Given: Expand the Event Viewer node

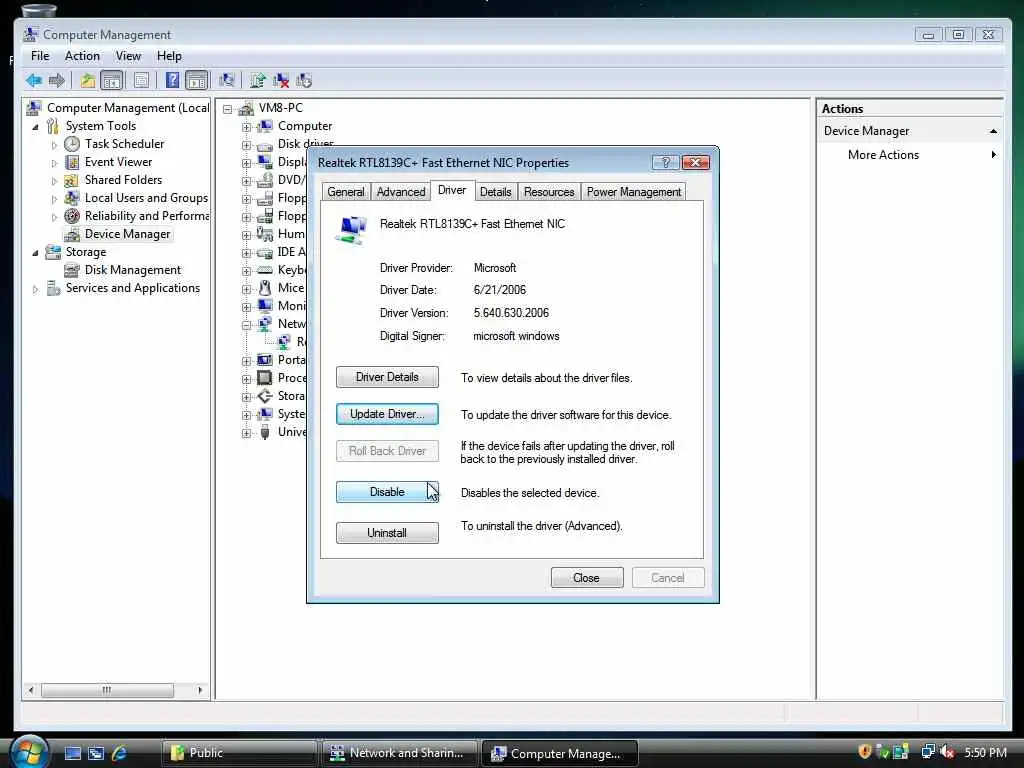Looking at the screenshot, I should pos(54,163).
